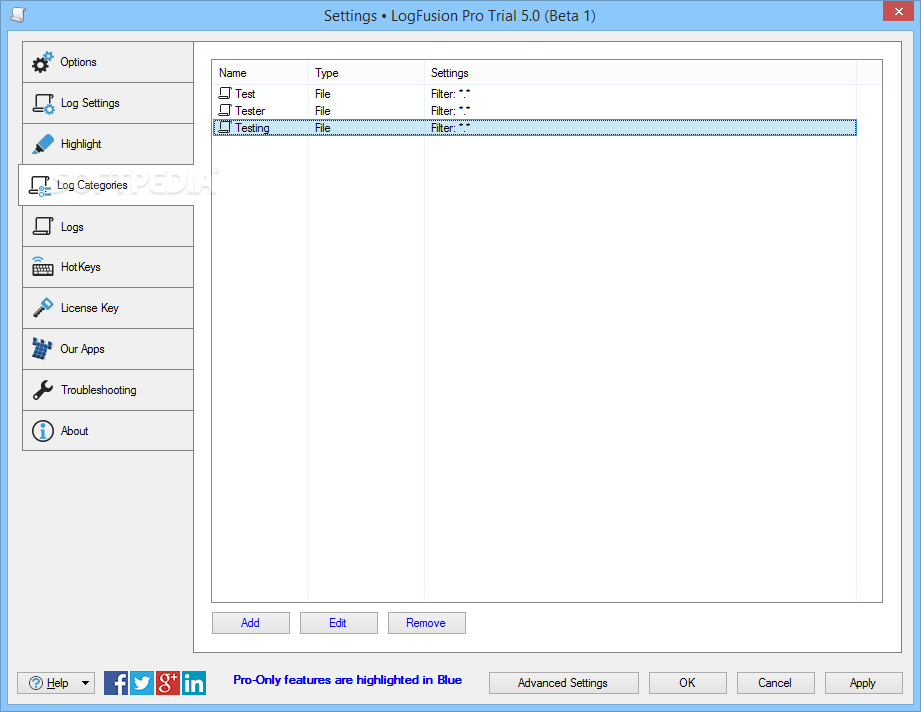The width and height of the screenshot is (921, 712).
Task: Click the Options gear icon
Action: click(42, 62)
